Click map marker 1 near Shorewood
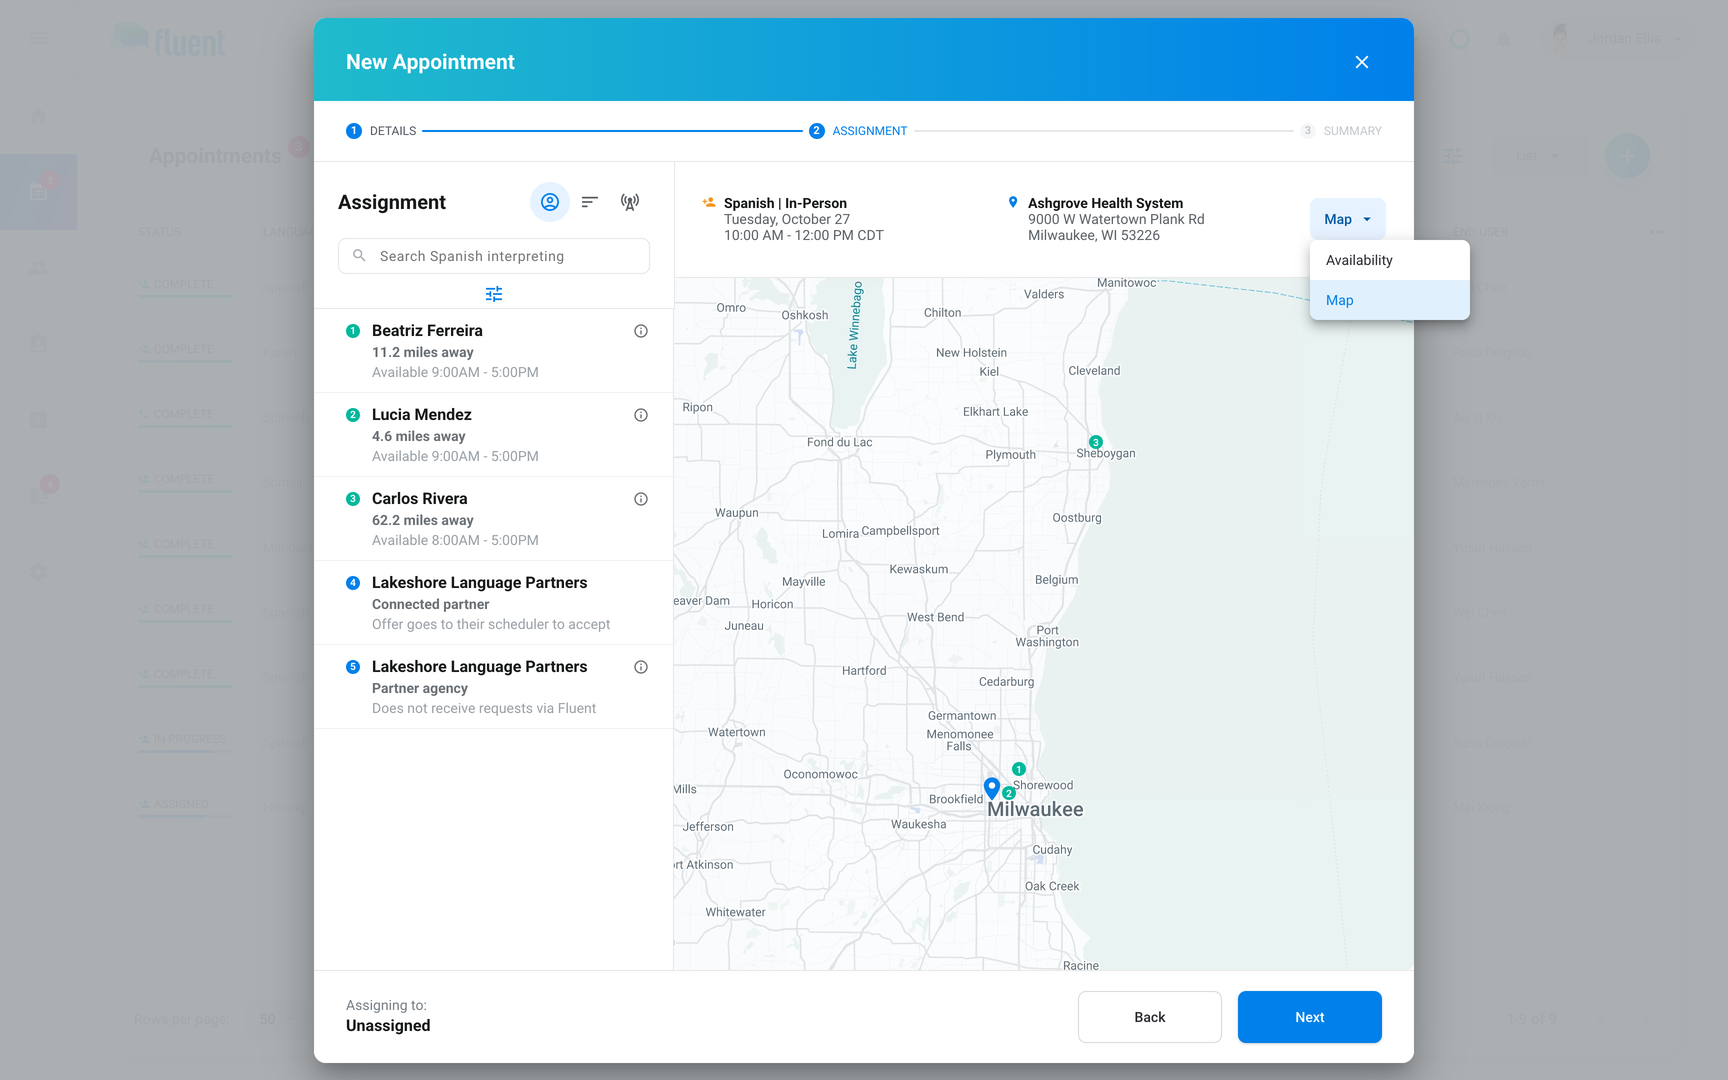This screenshot has height=1080, width=1728. pos(1018,769)
